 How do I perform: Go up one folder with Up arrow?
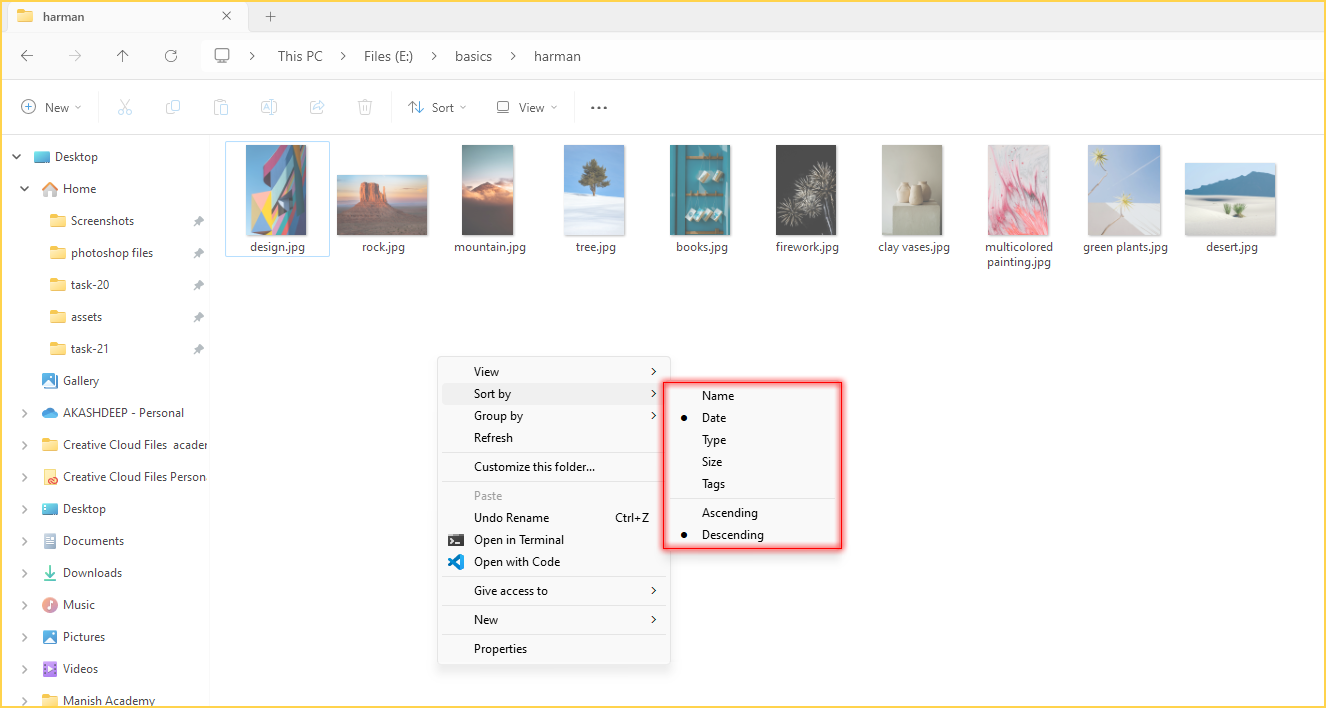pyautogui.click(x=123, y=56)
